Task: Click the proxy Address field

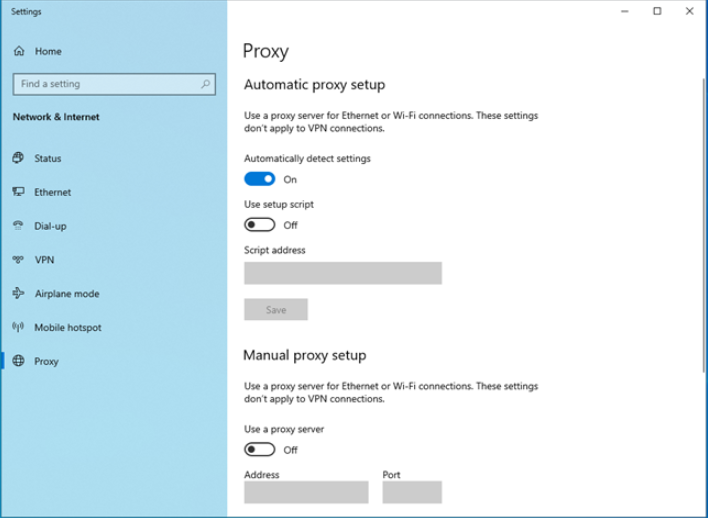Action: pyautogui.click(x=306, y=492)
